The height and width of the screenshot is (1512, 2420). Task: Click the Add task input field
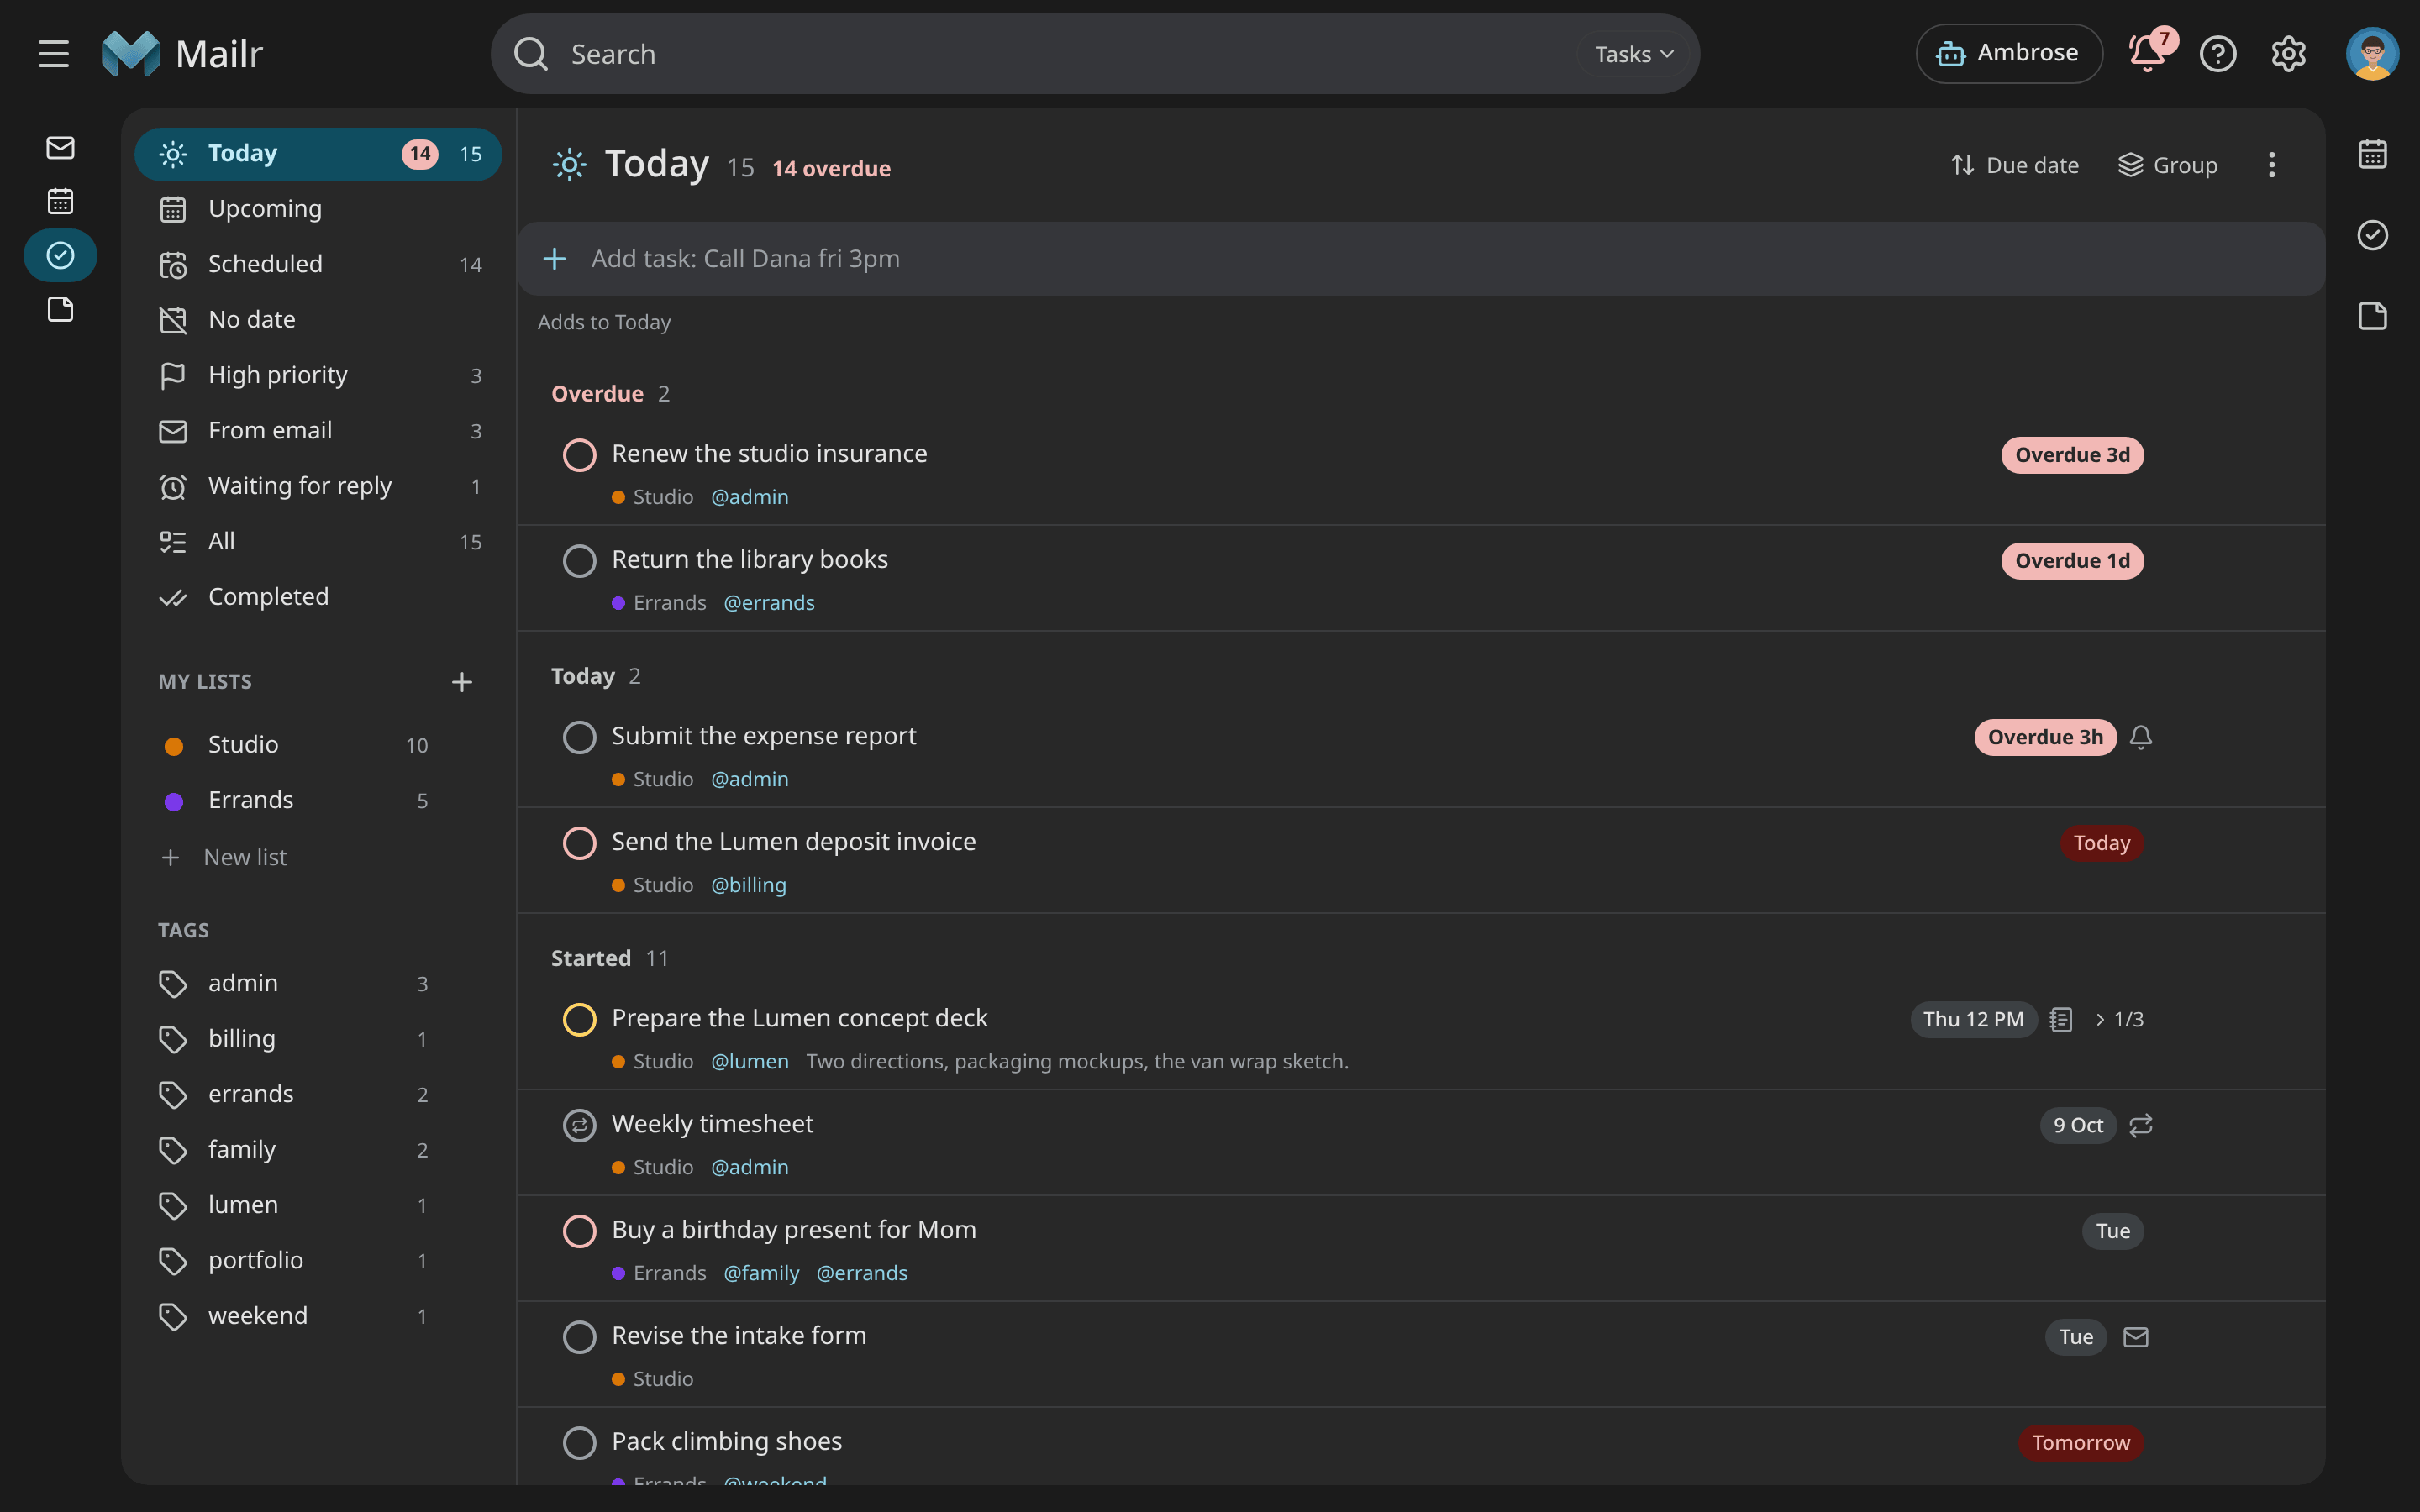click(x=1420, y=259)
